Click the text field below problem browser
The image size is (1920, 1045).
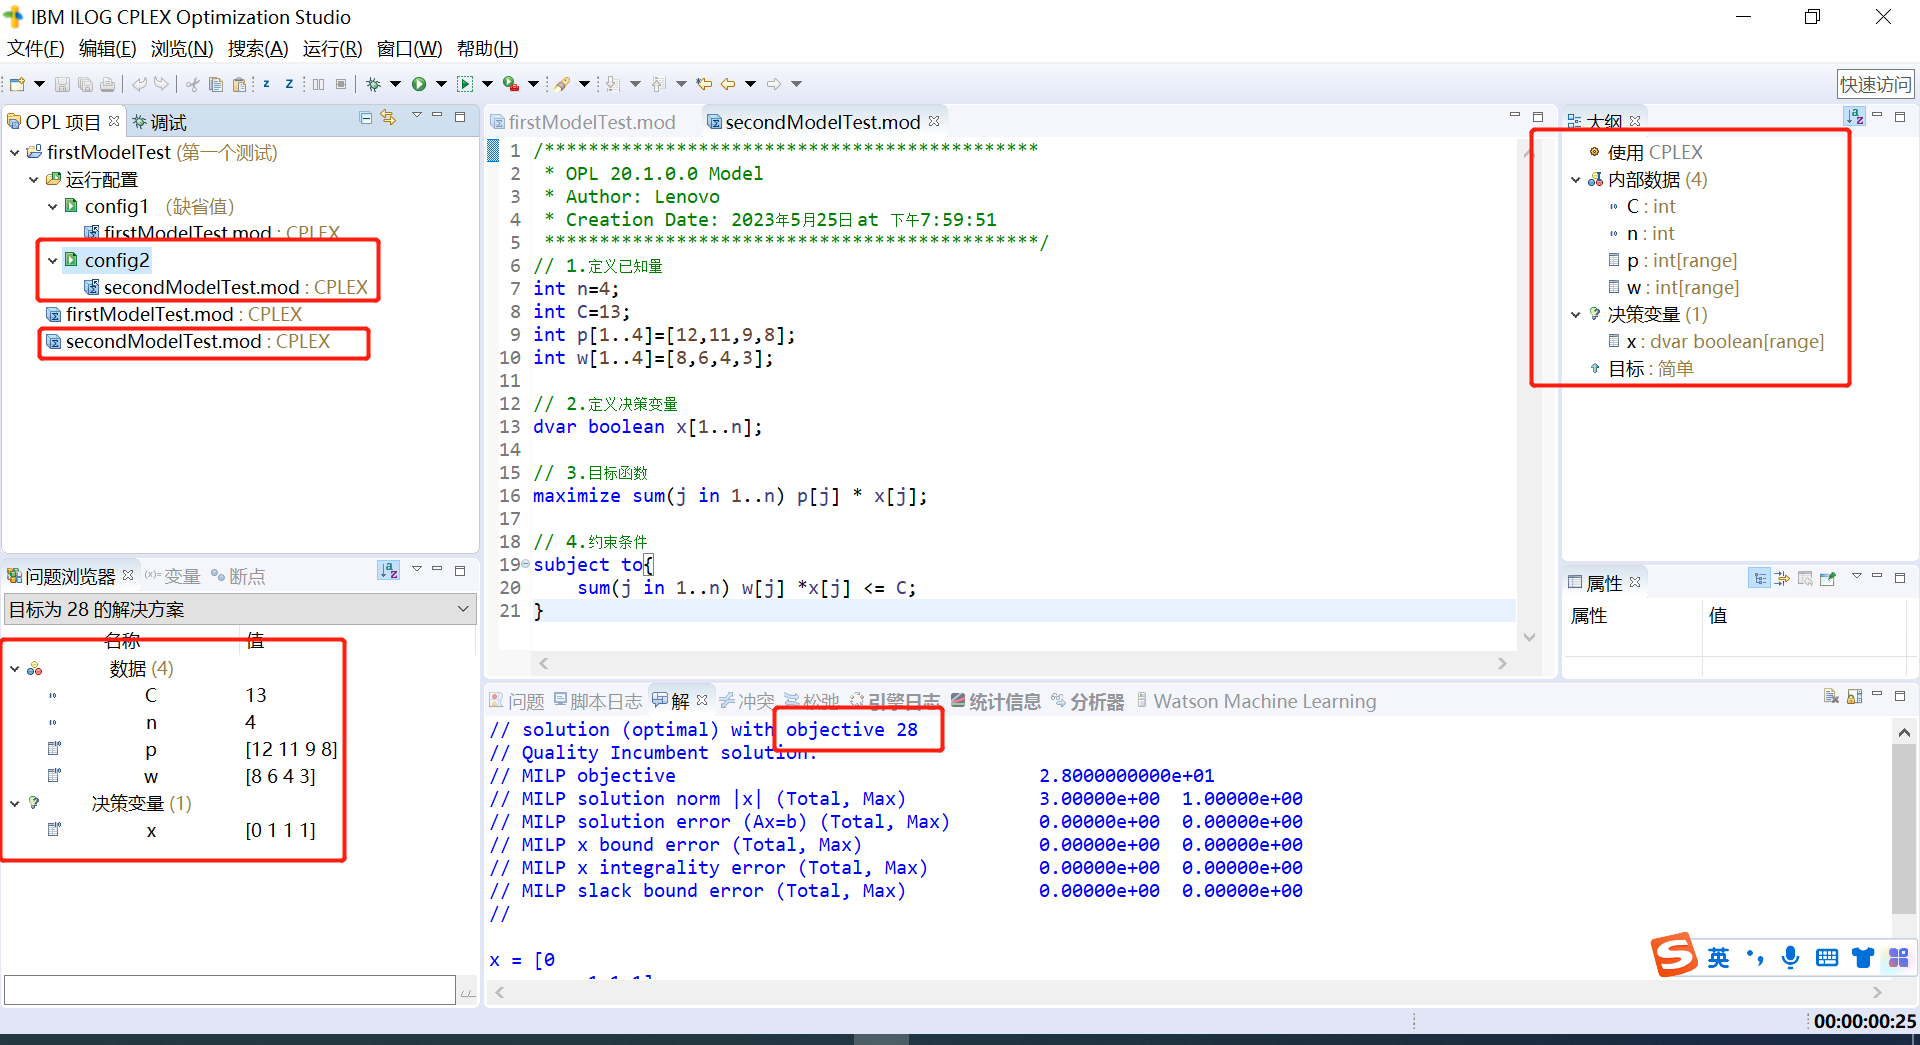230,990
